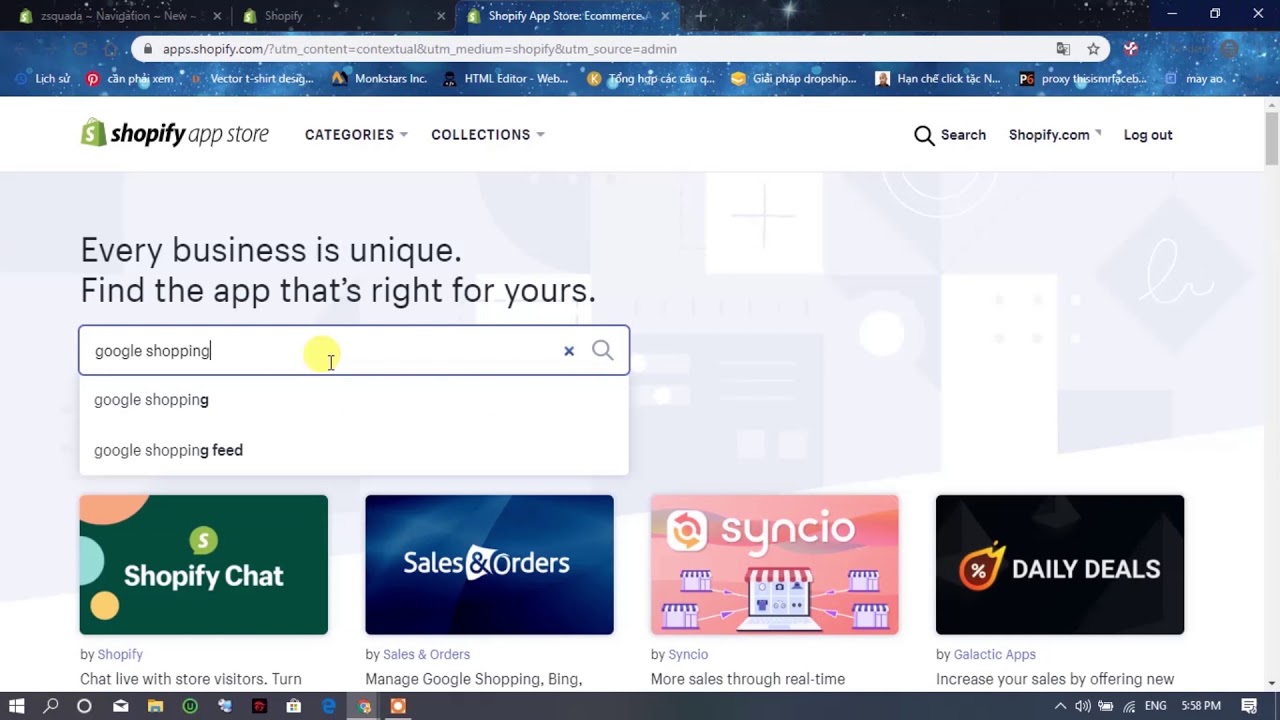This screenshot has width=1280, height=720.
Task: Open the Windows Start menu
Action: [17, 706]
